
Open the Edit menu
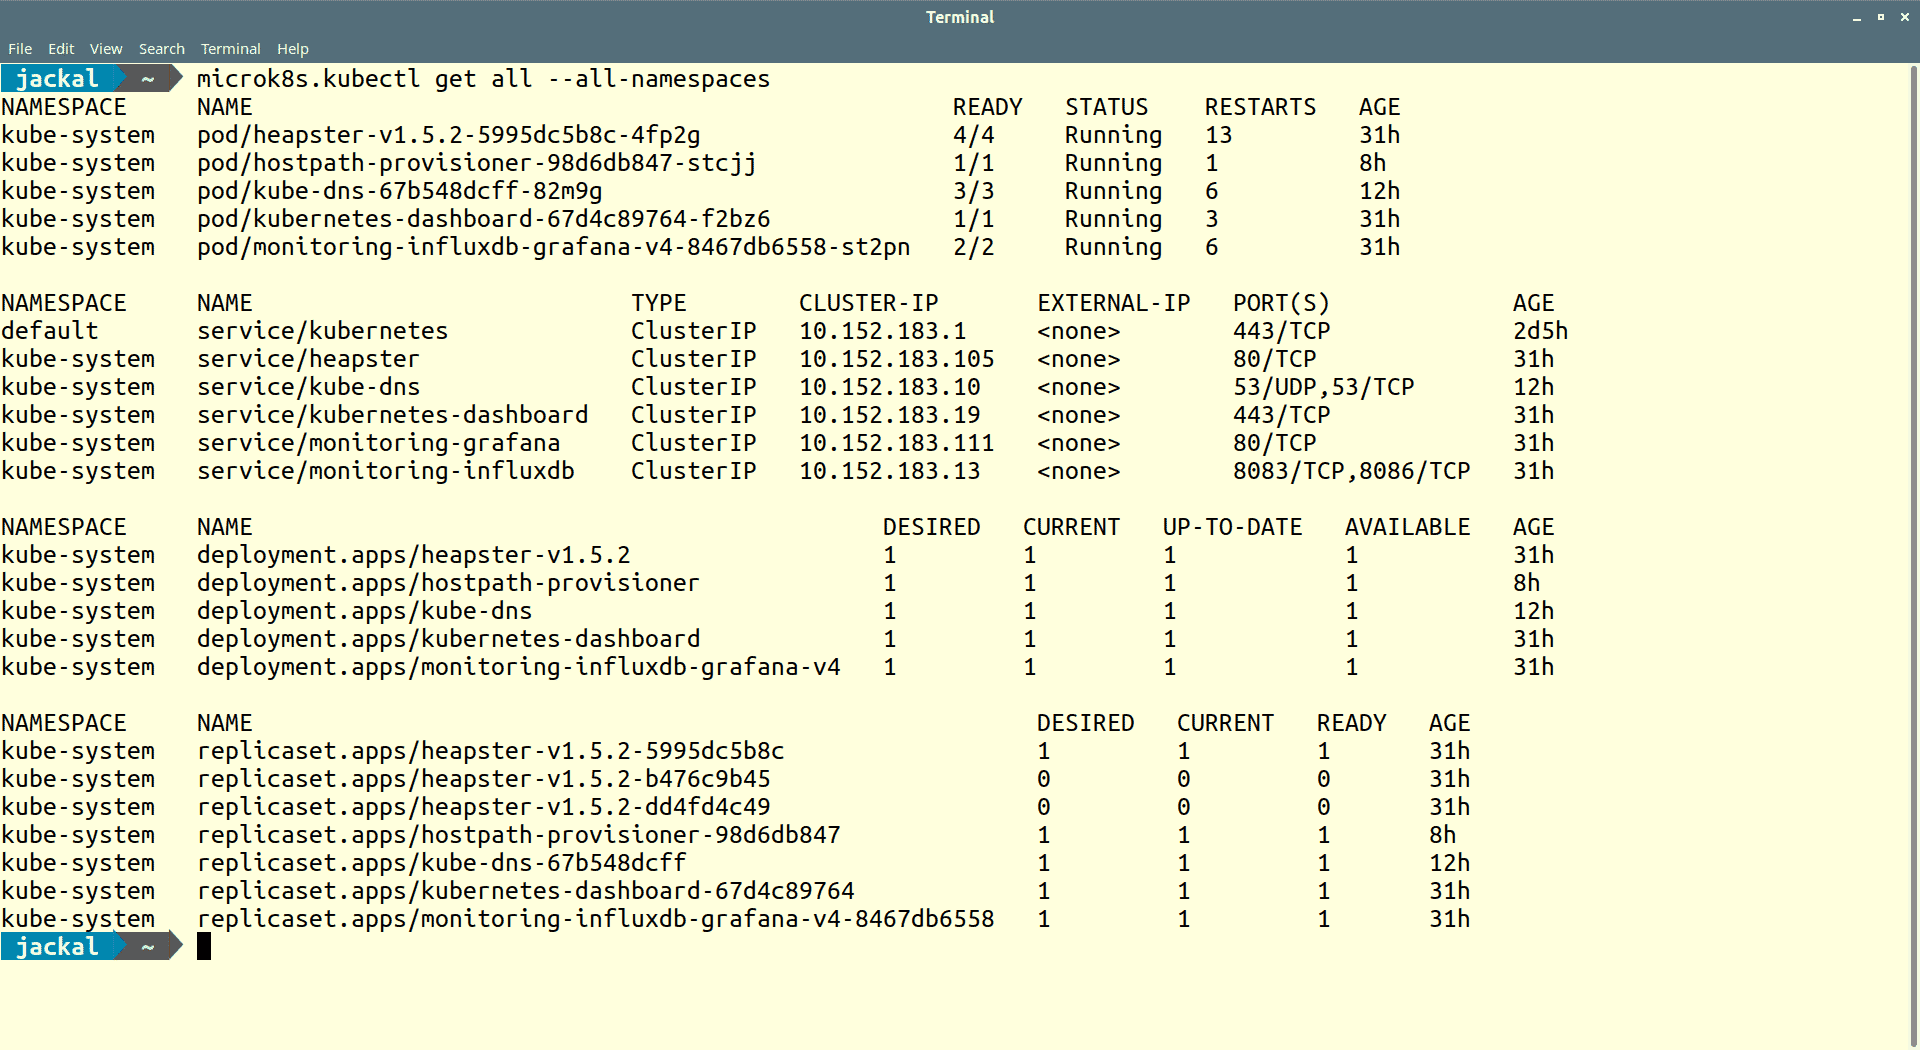61,49
